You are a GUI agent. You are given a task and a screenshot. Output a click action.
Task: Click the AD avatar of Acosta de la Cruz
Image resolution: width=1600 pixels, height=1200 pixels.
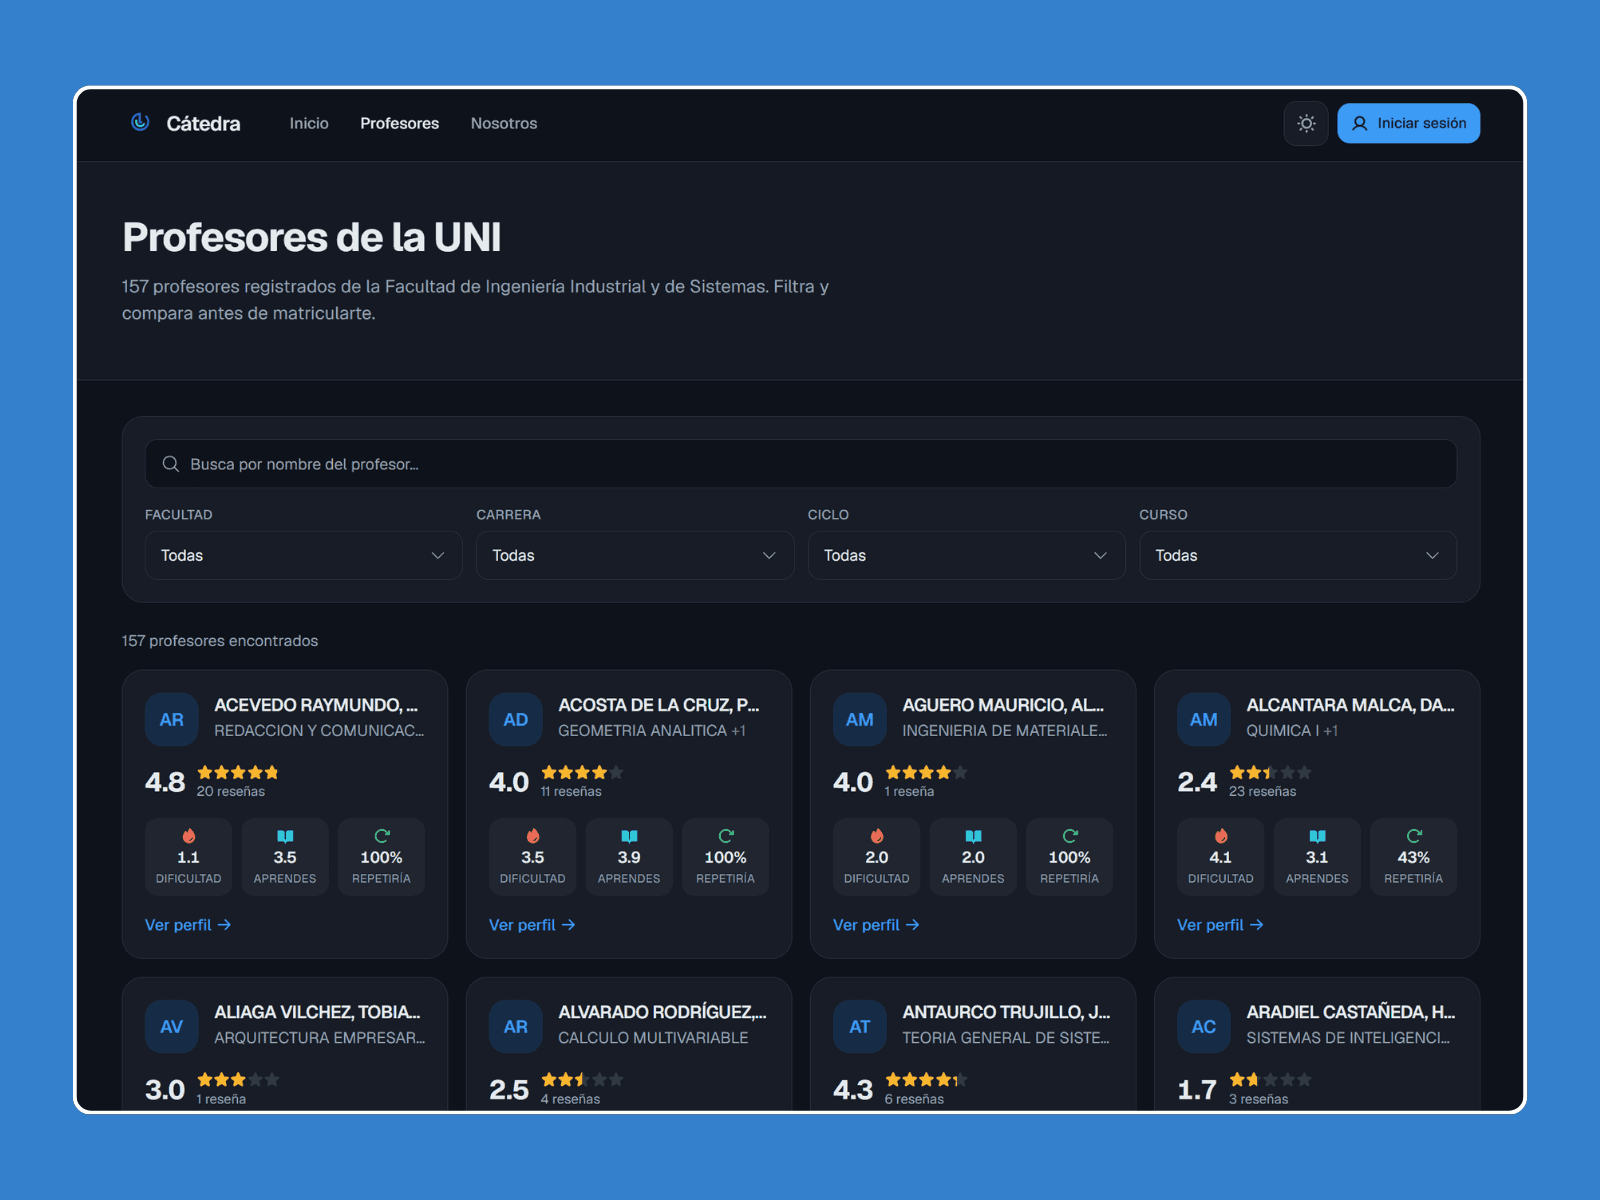point(516,719)
